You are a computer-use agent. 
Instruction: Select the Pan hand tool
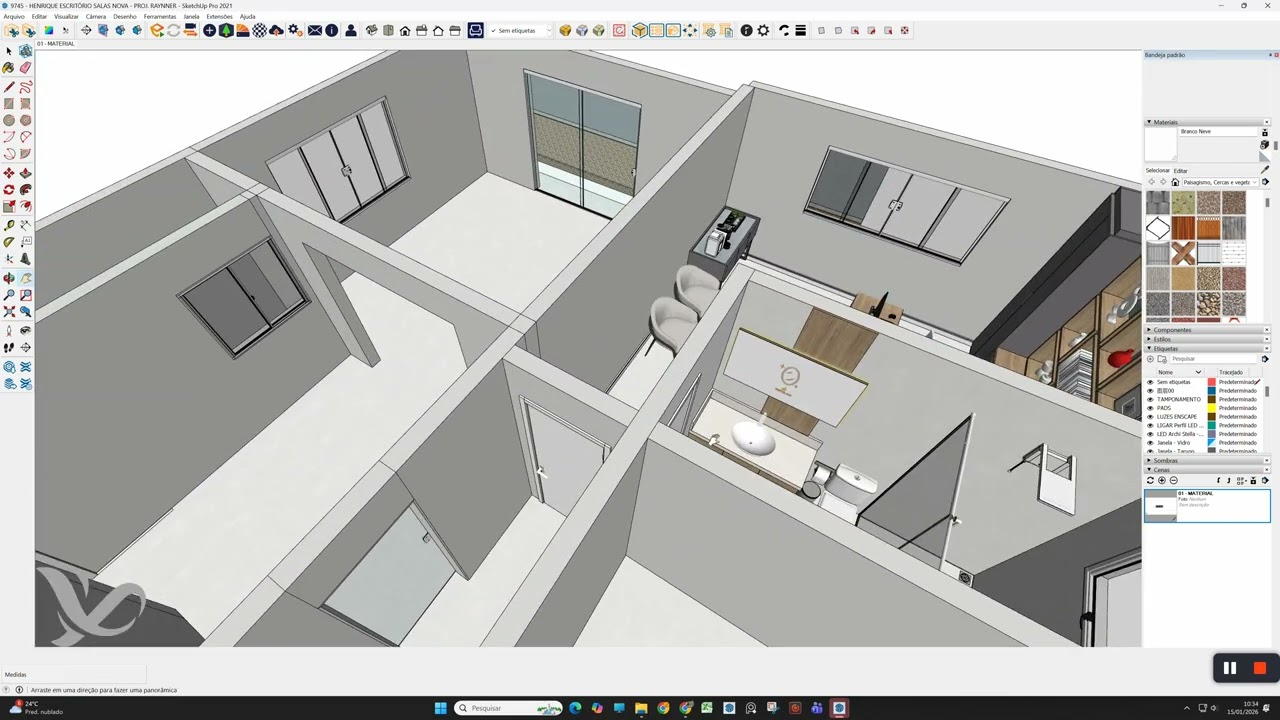(25, 278)
